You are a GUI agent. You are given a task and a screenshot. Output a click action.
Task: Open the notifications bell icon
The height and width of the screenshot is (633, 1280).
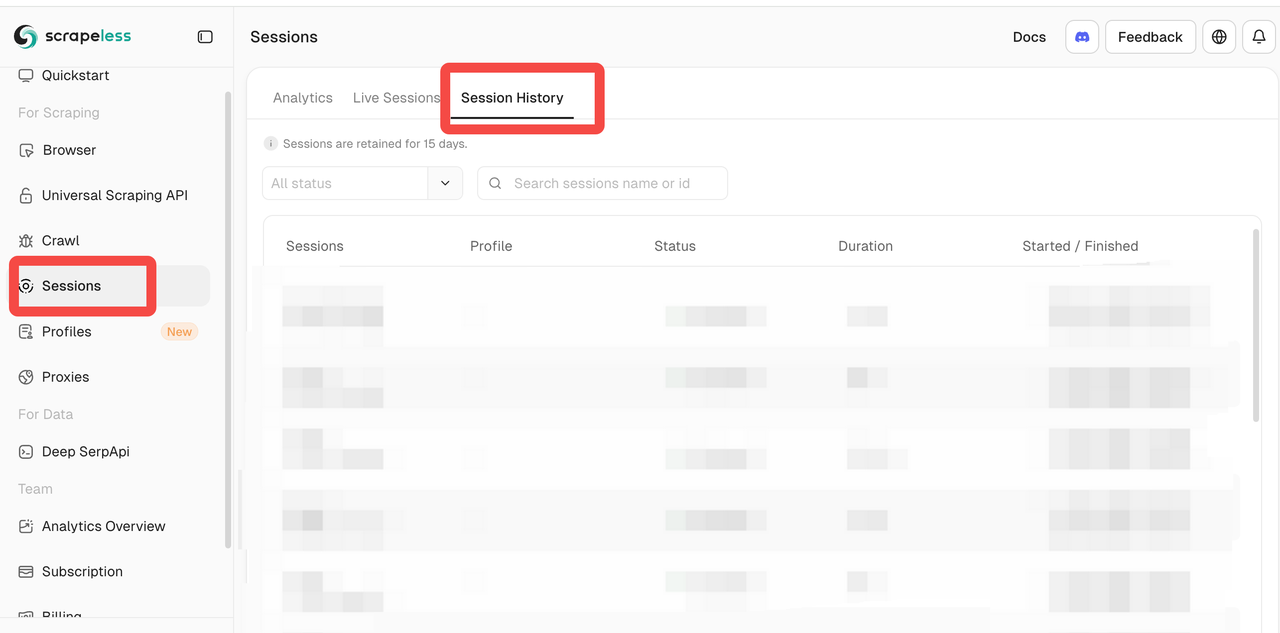pyautogui.click(x=1259, y=37)
